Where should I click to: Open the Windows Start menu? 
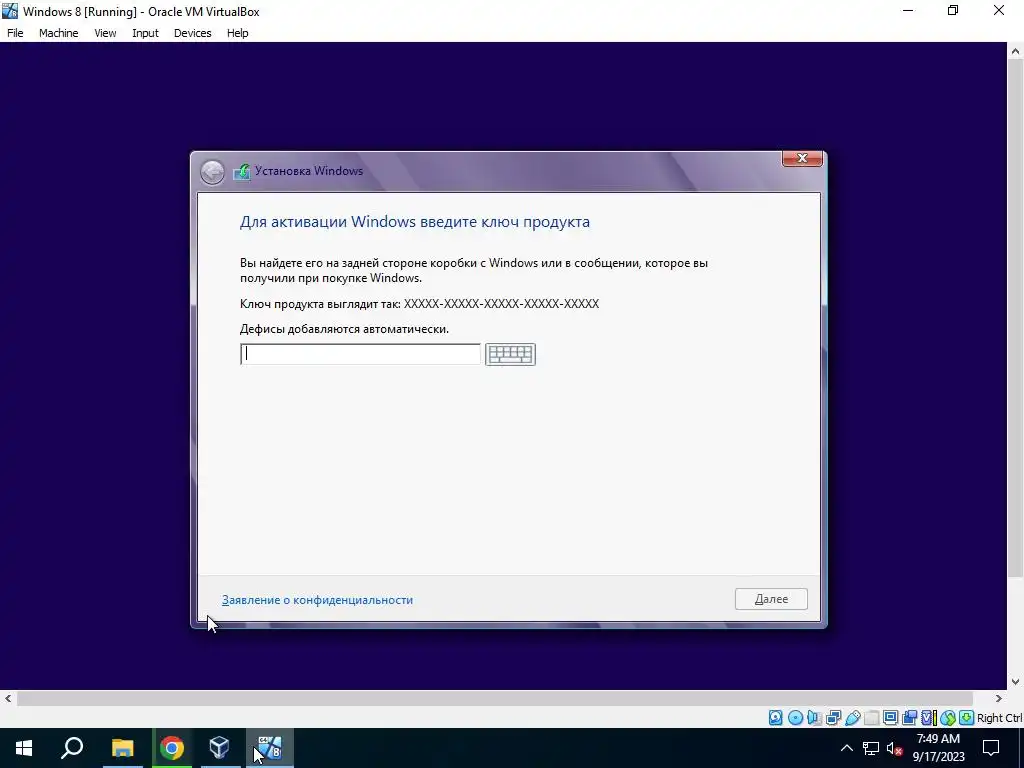point(24,748)
